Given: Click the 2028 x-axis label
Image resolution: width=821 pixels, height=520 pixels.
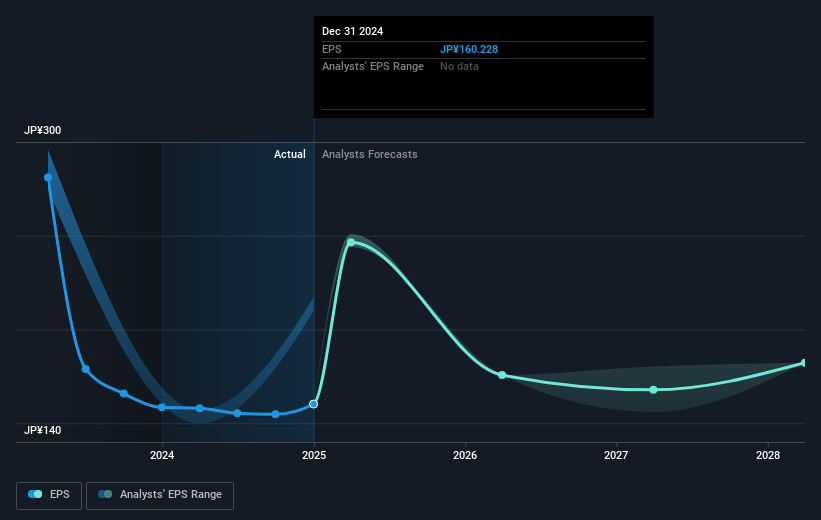Looking at the screenshot, I should (x=768, y=455).
